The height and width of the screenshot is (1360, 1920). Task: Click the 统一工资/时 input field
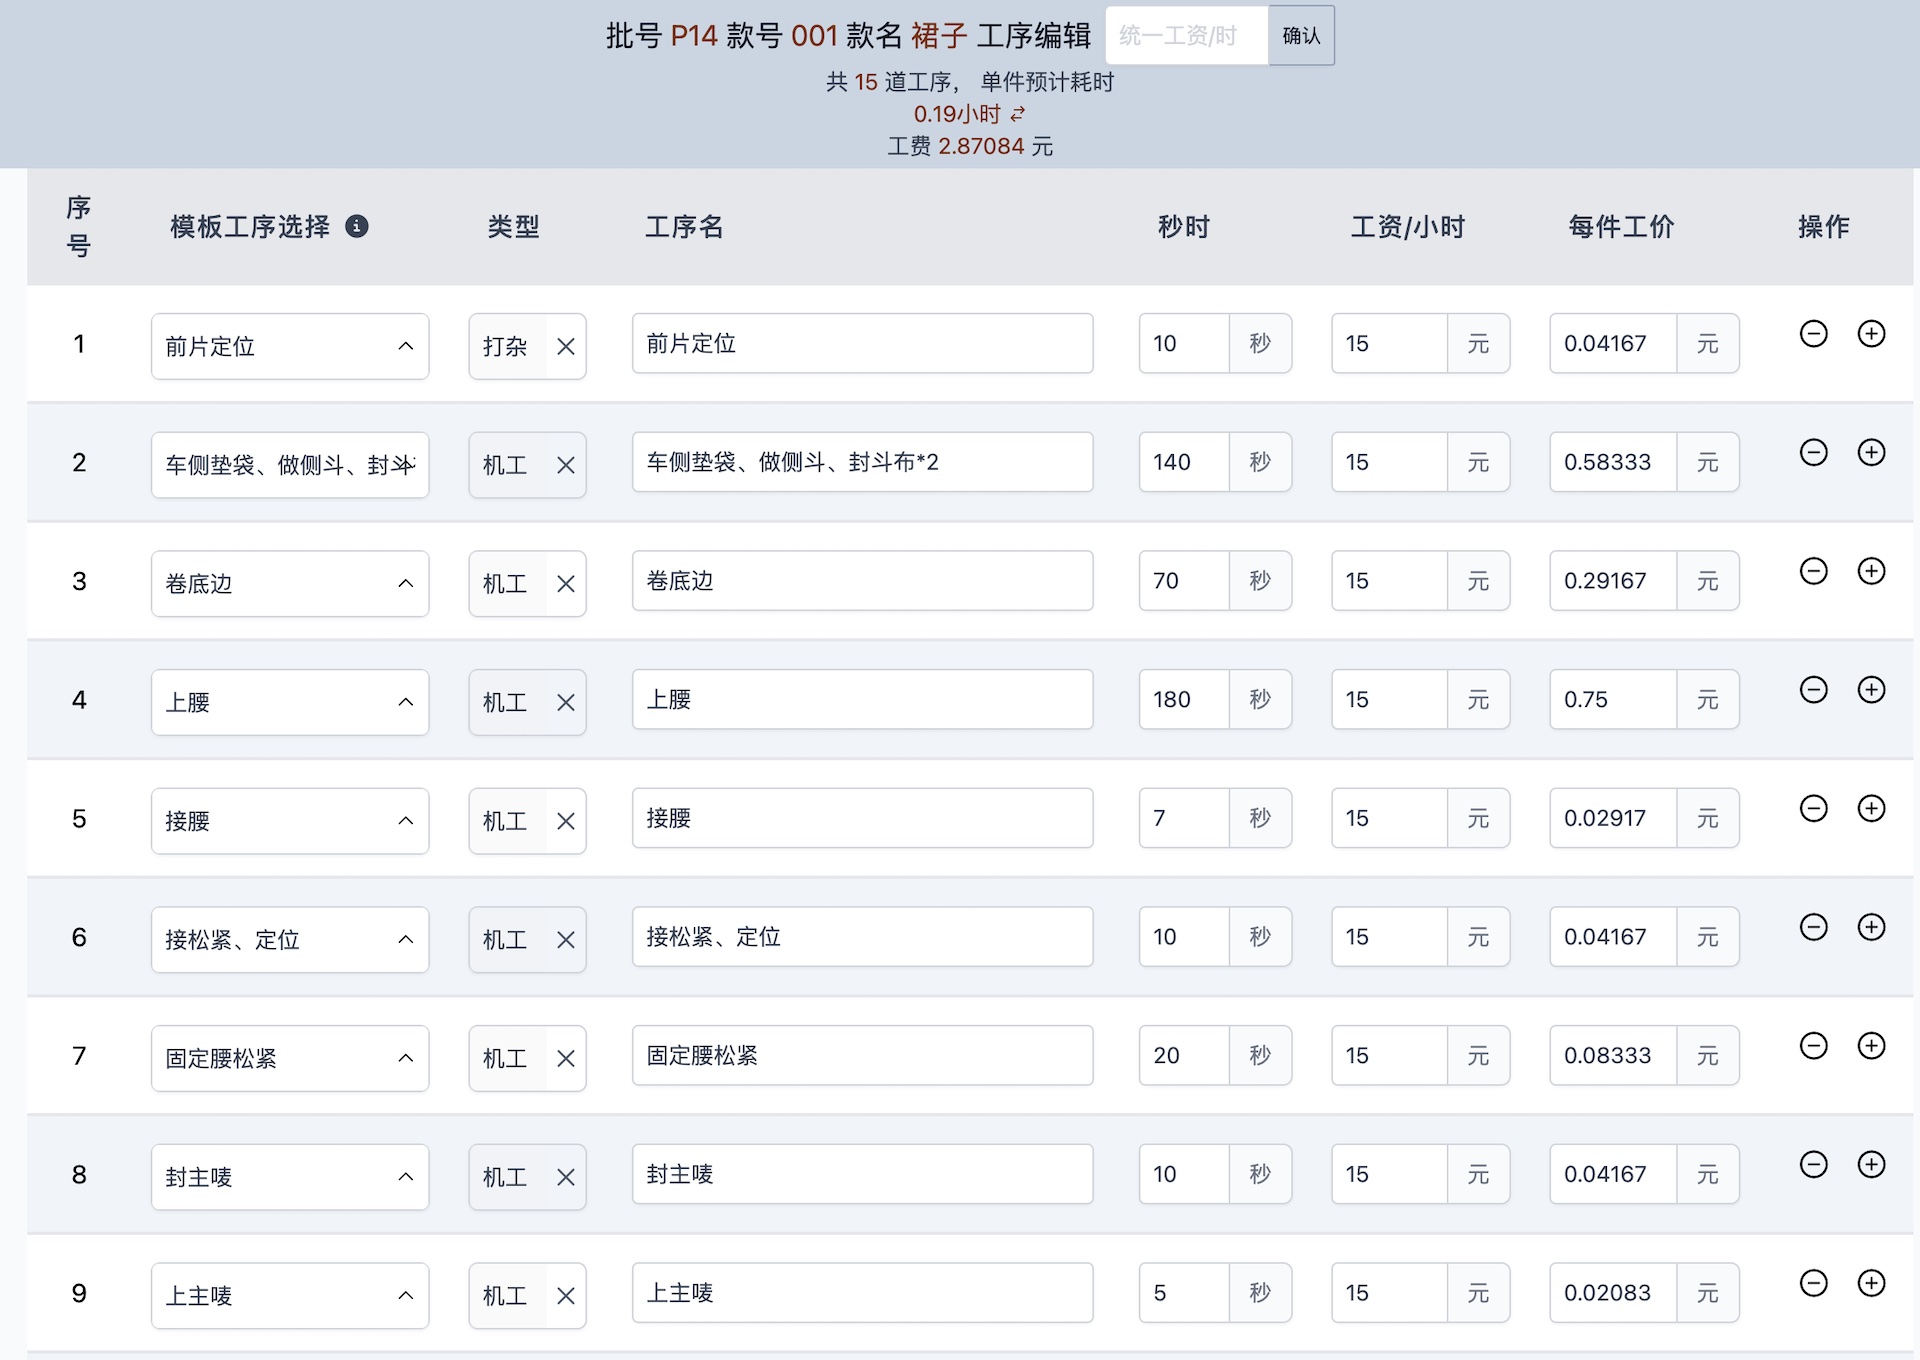(1186, 35)
